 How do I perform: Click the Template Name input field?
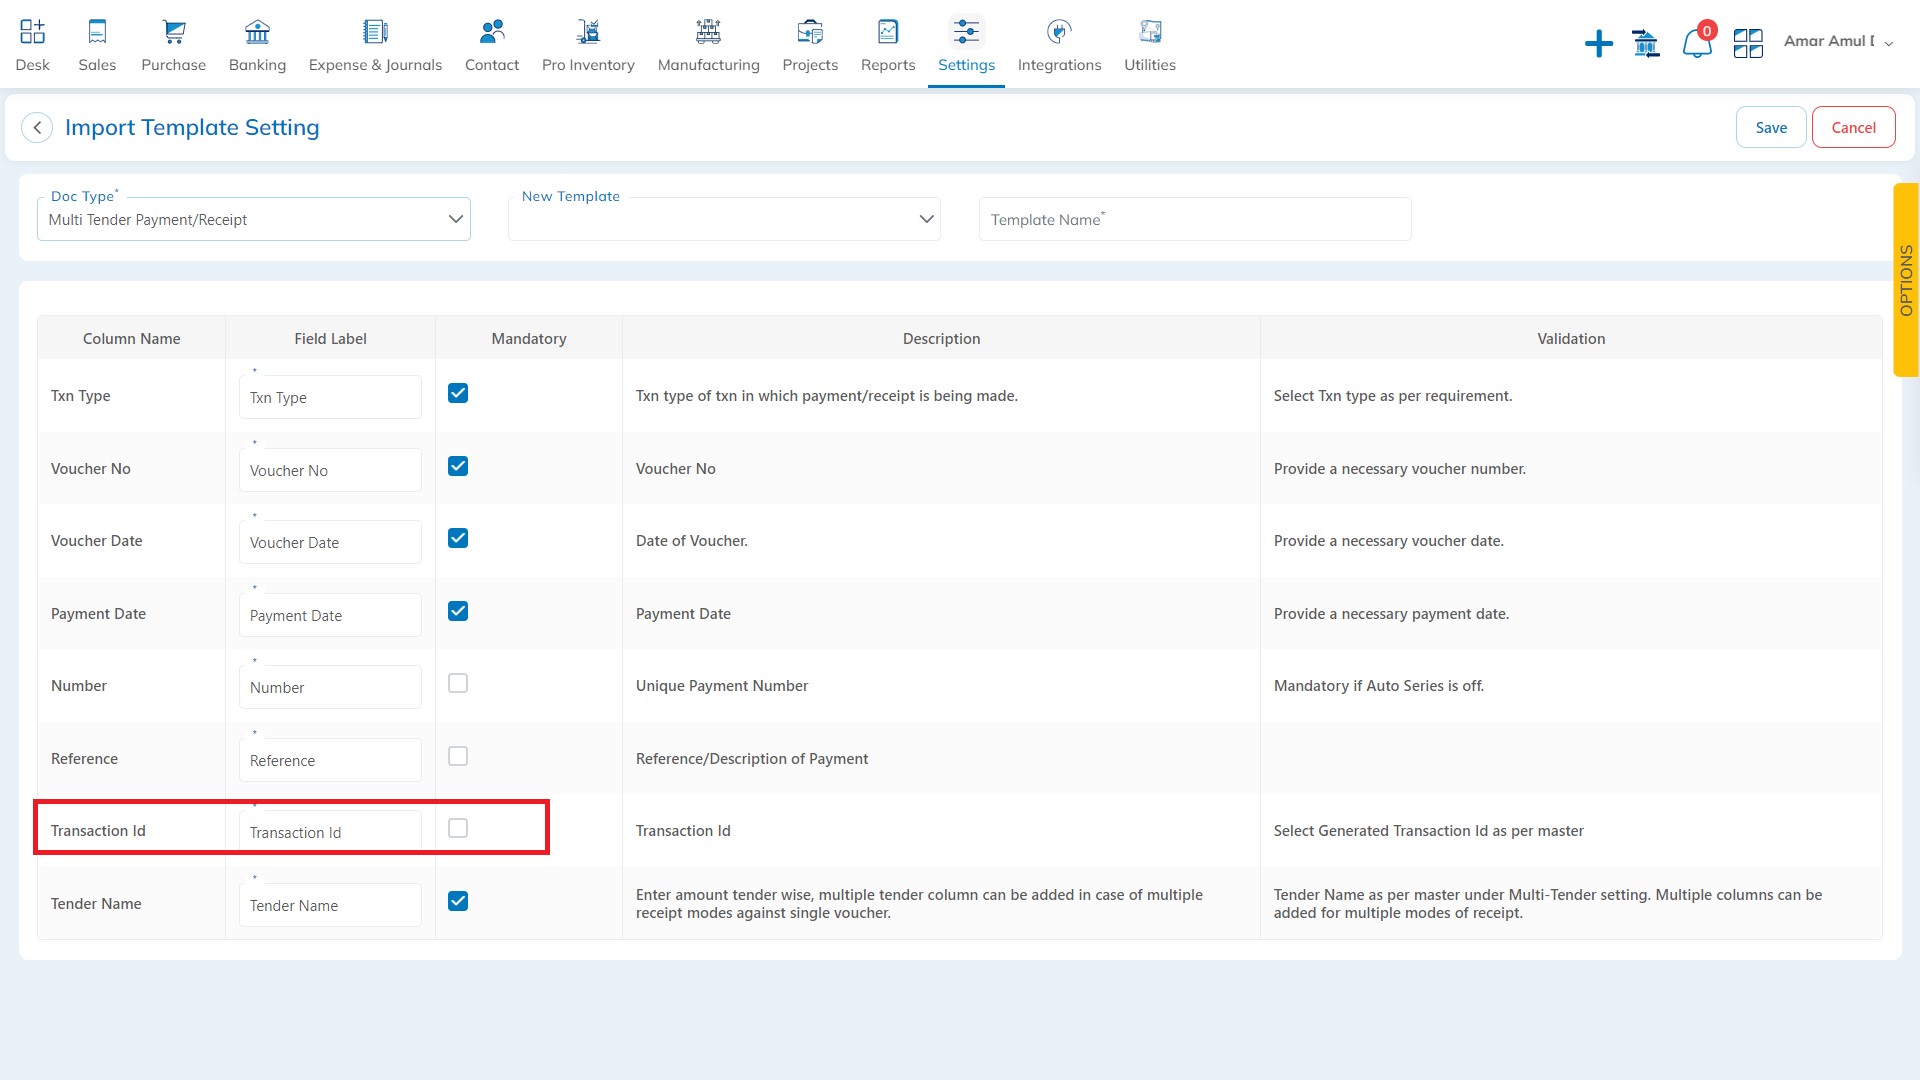[1194, 219]
